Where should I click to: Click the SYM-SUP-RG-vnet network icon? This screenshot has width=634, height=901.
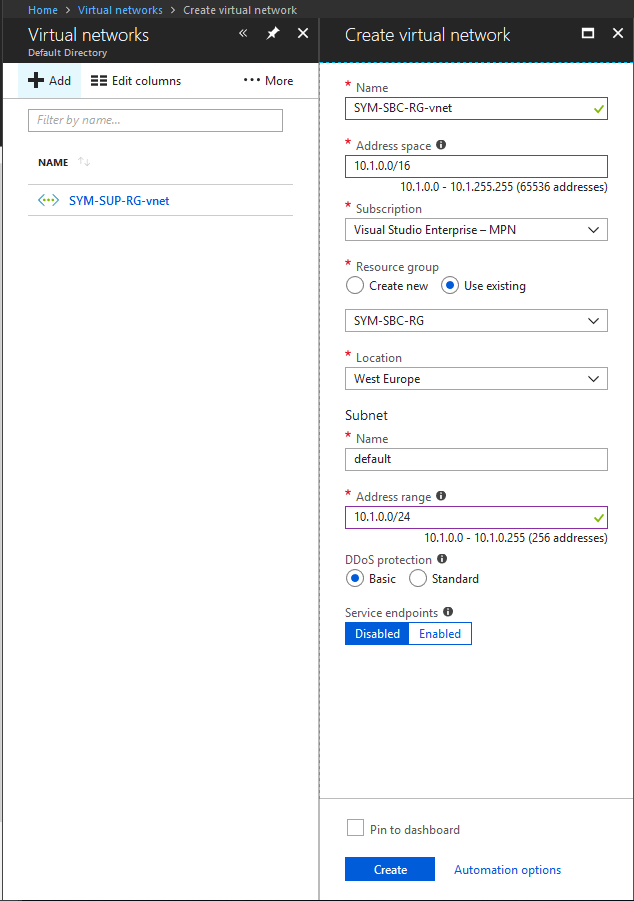pyautogui.click(x=48, y=201)
